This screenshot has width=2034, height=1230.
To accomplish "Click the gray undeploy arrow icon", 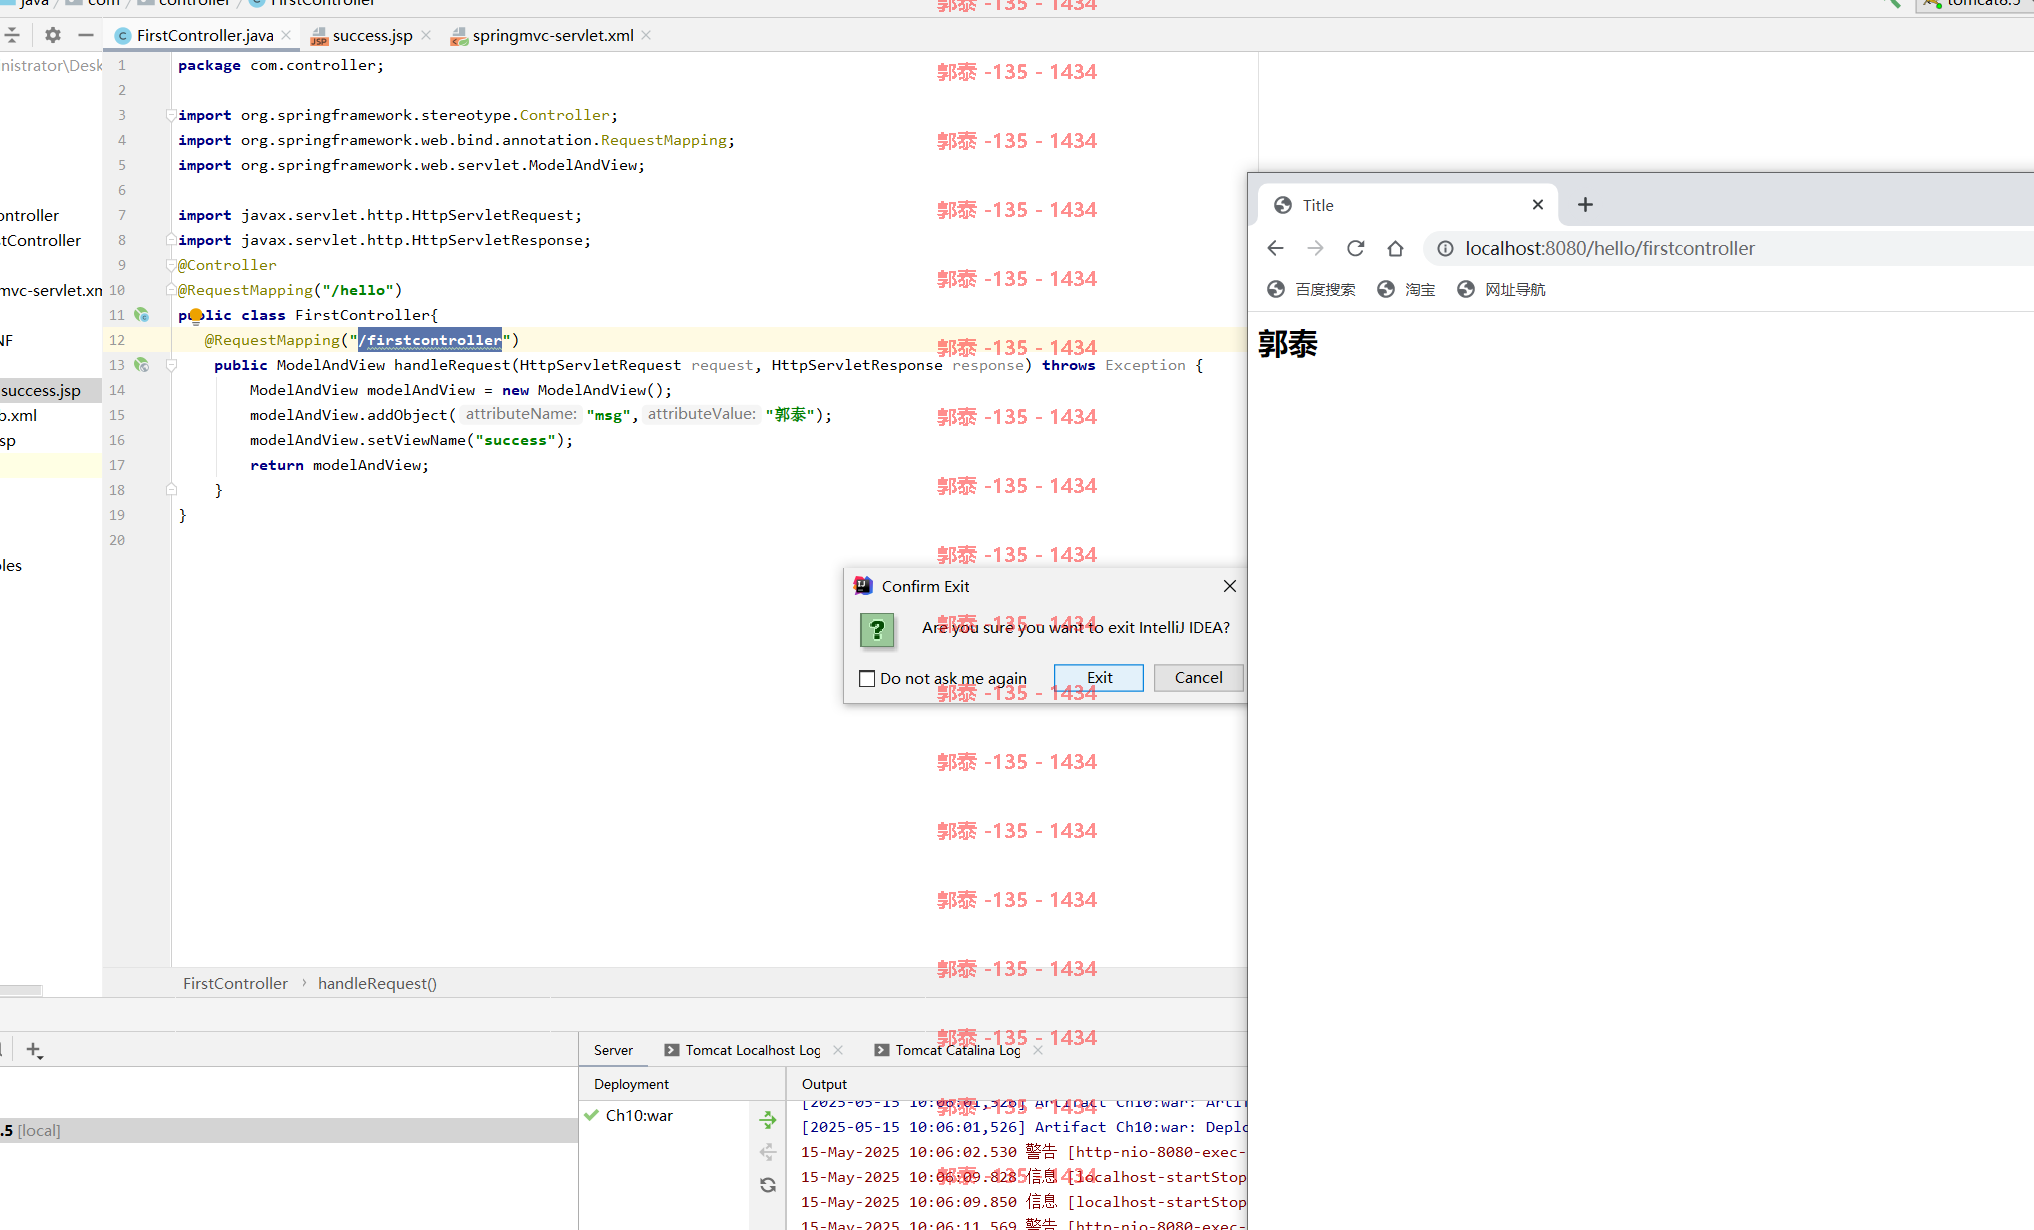I will pyautogui.click(x=768, y=1152).
